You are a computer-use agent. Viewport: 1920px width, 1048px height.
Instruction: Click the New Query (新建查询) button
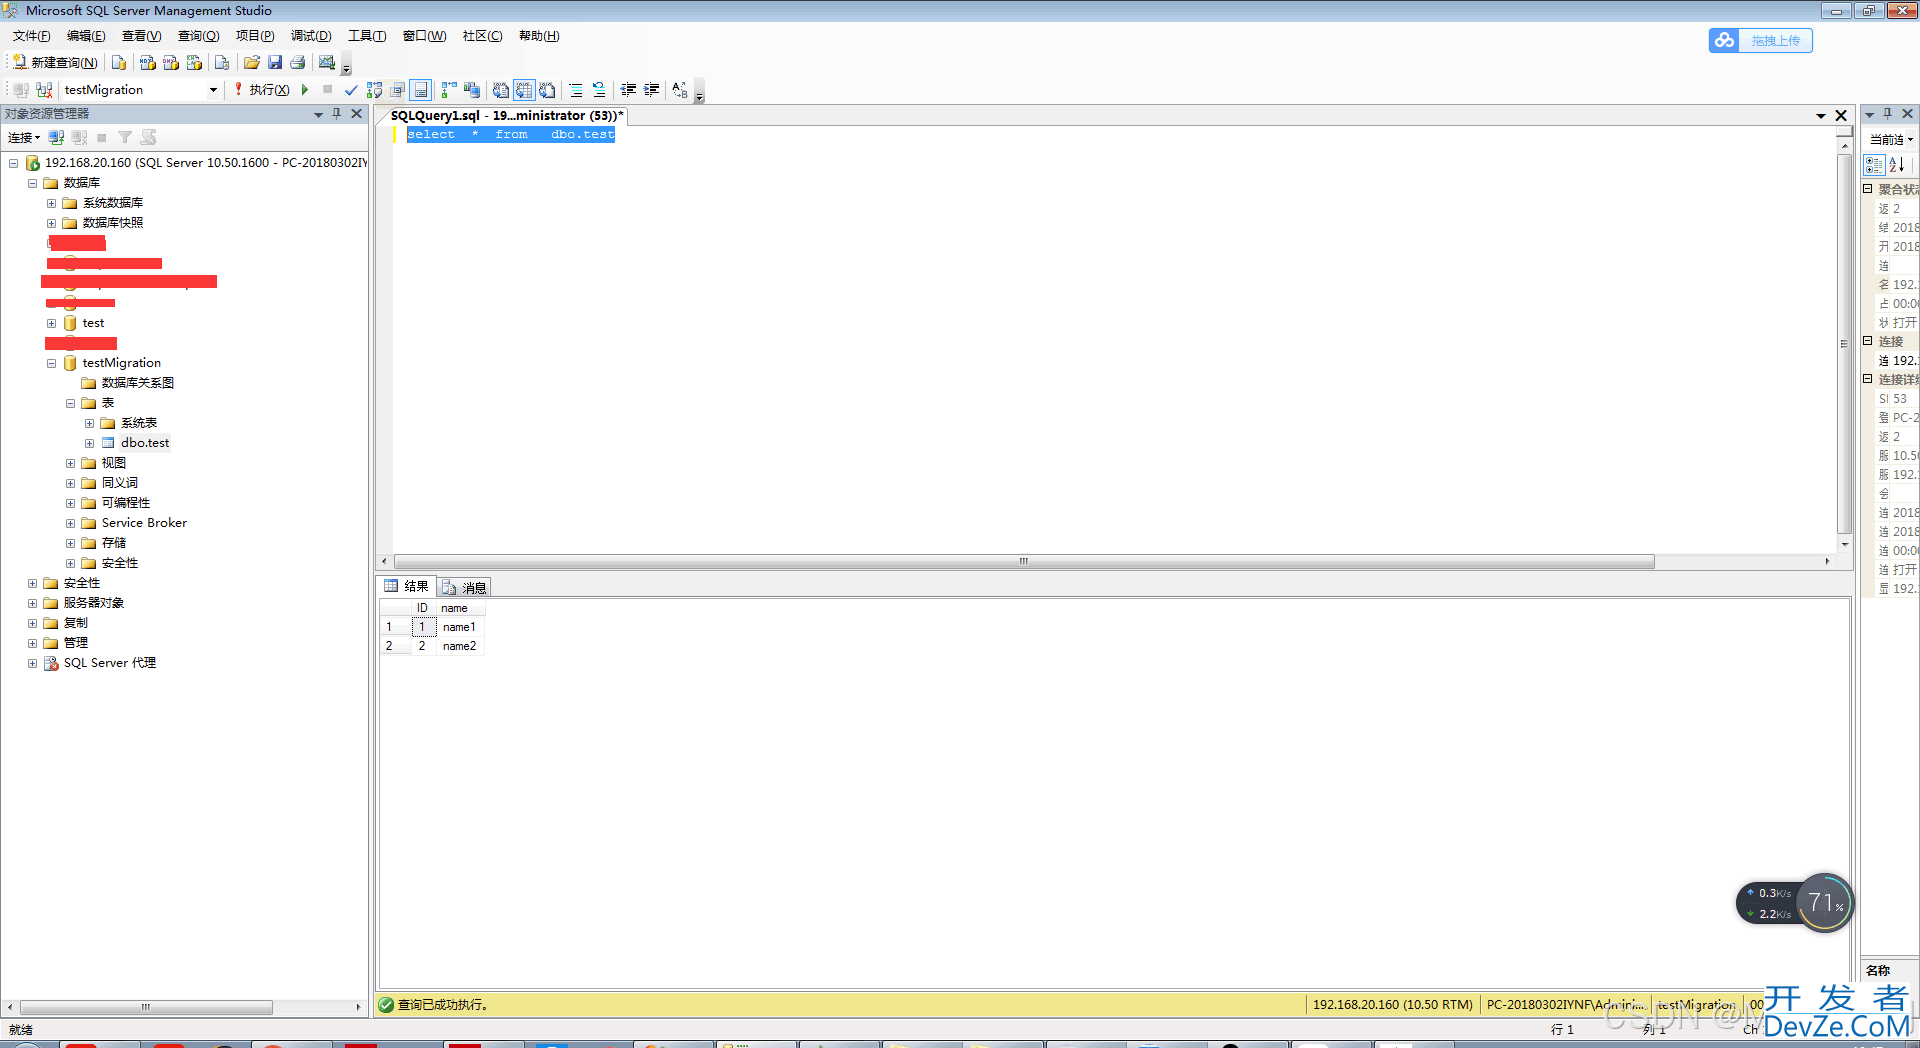(56, 62)
